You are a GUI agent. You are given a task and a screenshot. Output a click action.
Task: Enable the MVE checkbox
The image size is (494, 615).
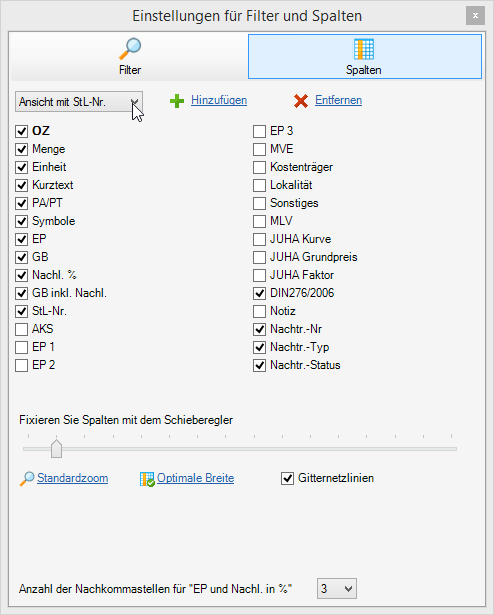[259, 149]
